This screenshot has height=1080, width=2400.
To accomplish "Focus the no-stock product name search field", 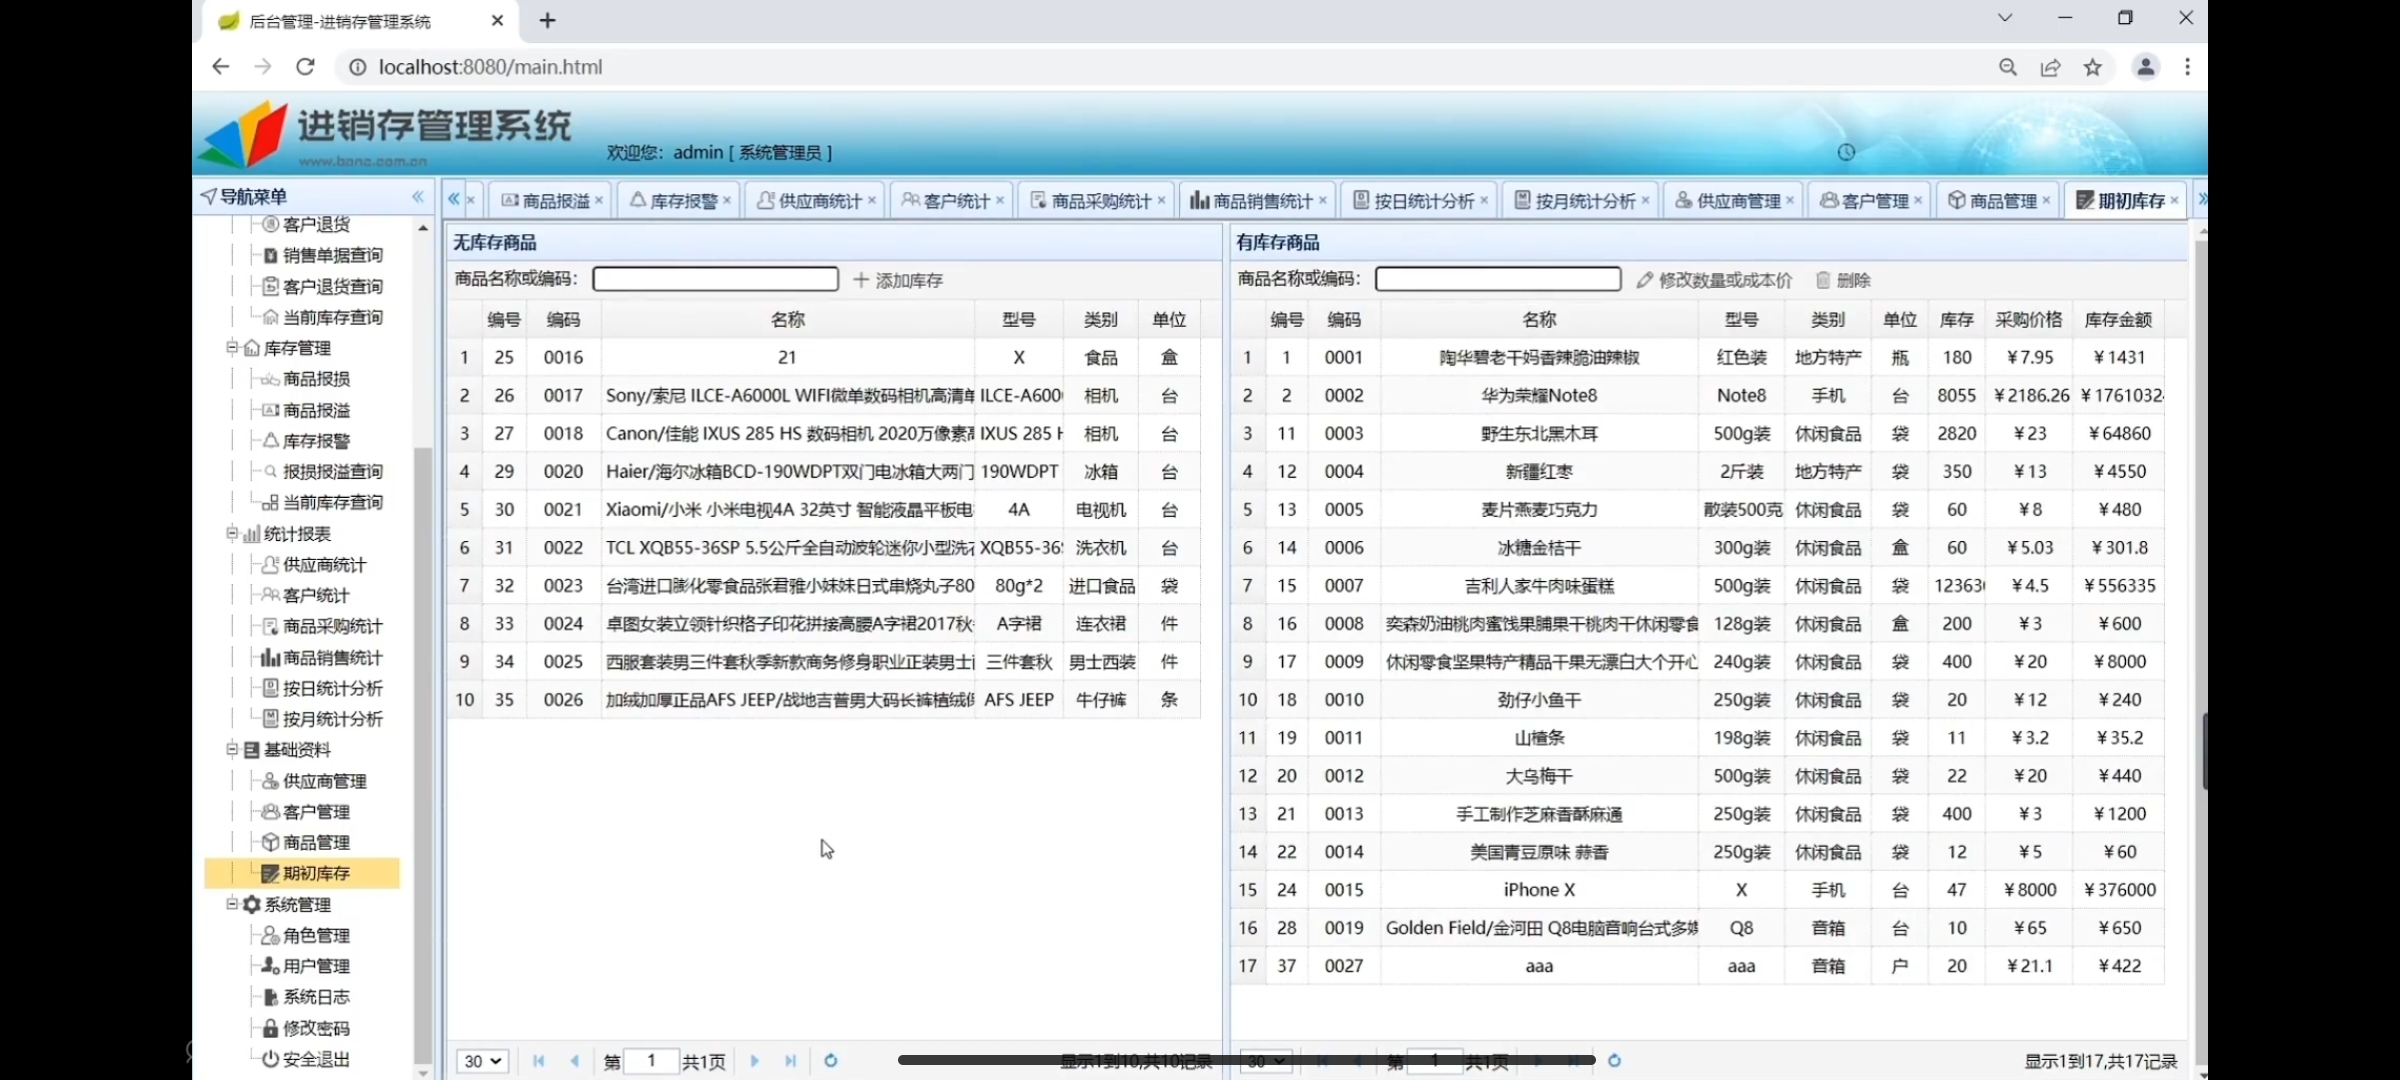I will (716, 278).
